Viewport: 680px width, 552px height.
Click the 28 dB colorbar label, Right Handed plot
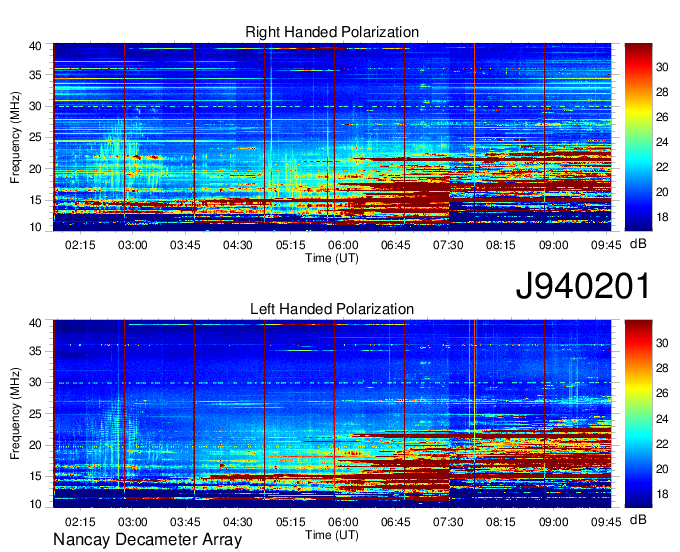(662, 92)
